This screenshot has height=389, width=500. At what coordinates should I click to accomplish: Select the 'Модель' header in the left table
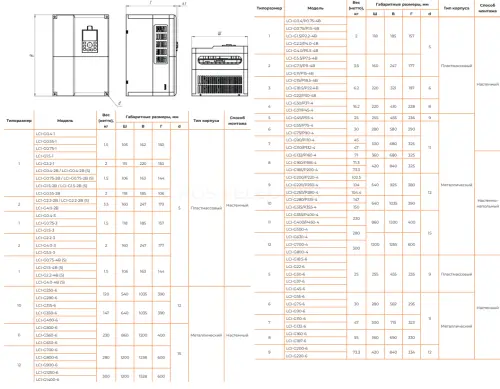point(65,121)
